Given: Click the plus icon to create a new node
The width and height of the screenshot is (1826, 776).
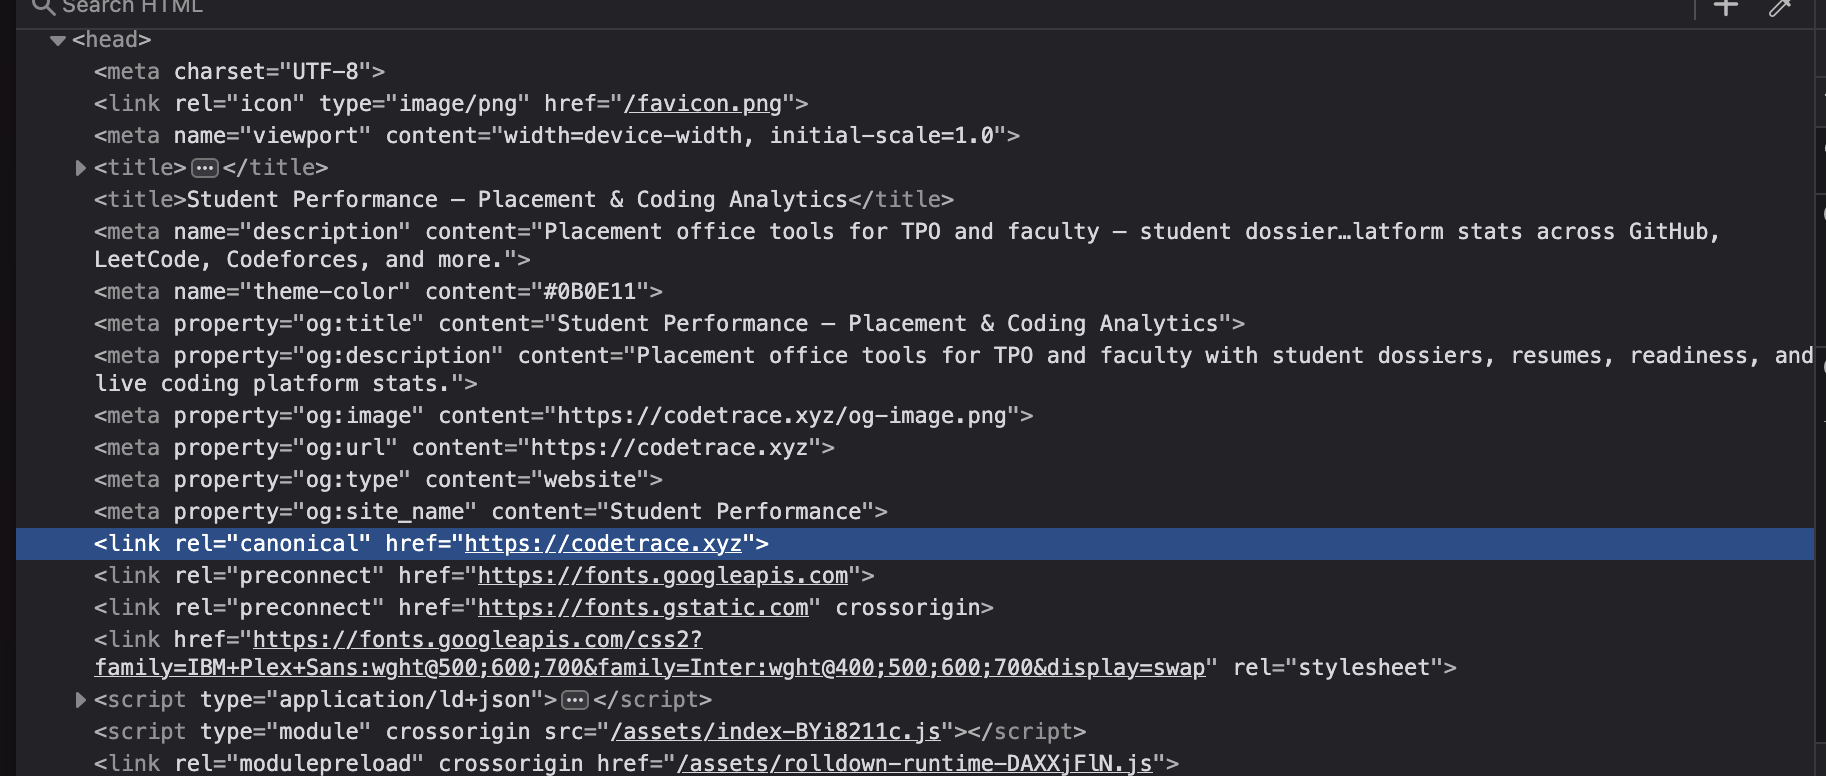Looking at the screenshot, I should [1726, 8].
